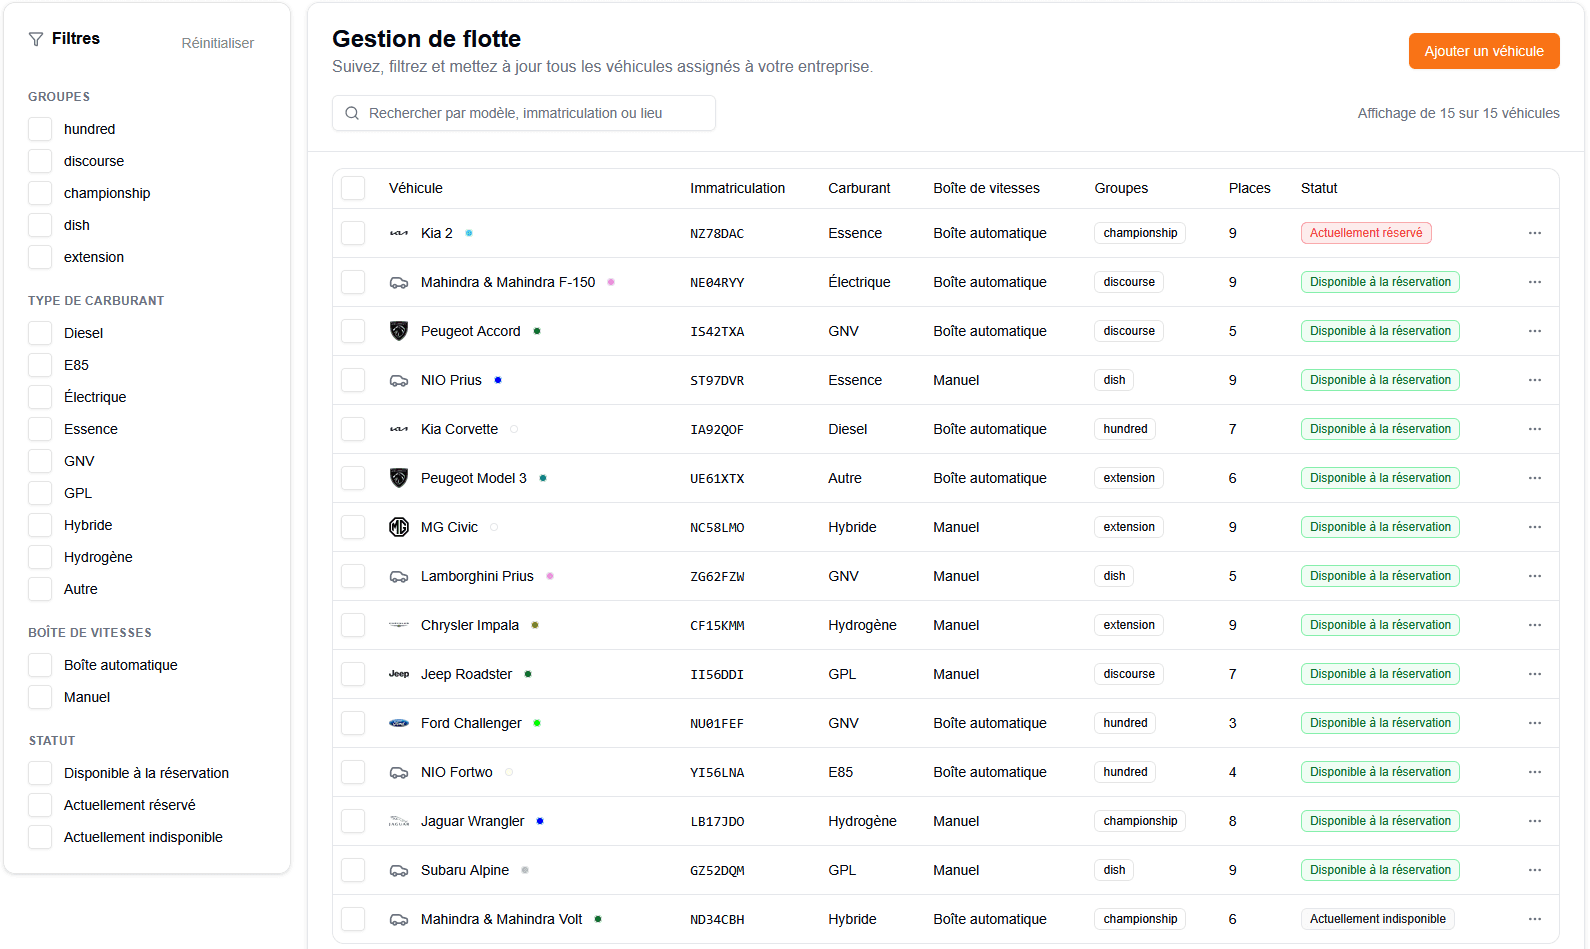Click the Mahindra F-150 pink color dot
1590x949 pixels.
(x=611, y=282)
